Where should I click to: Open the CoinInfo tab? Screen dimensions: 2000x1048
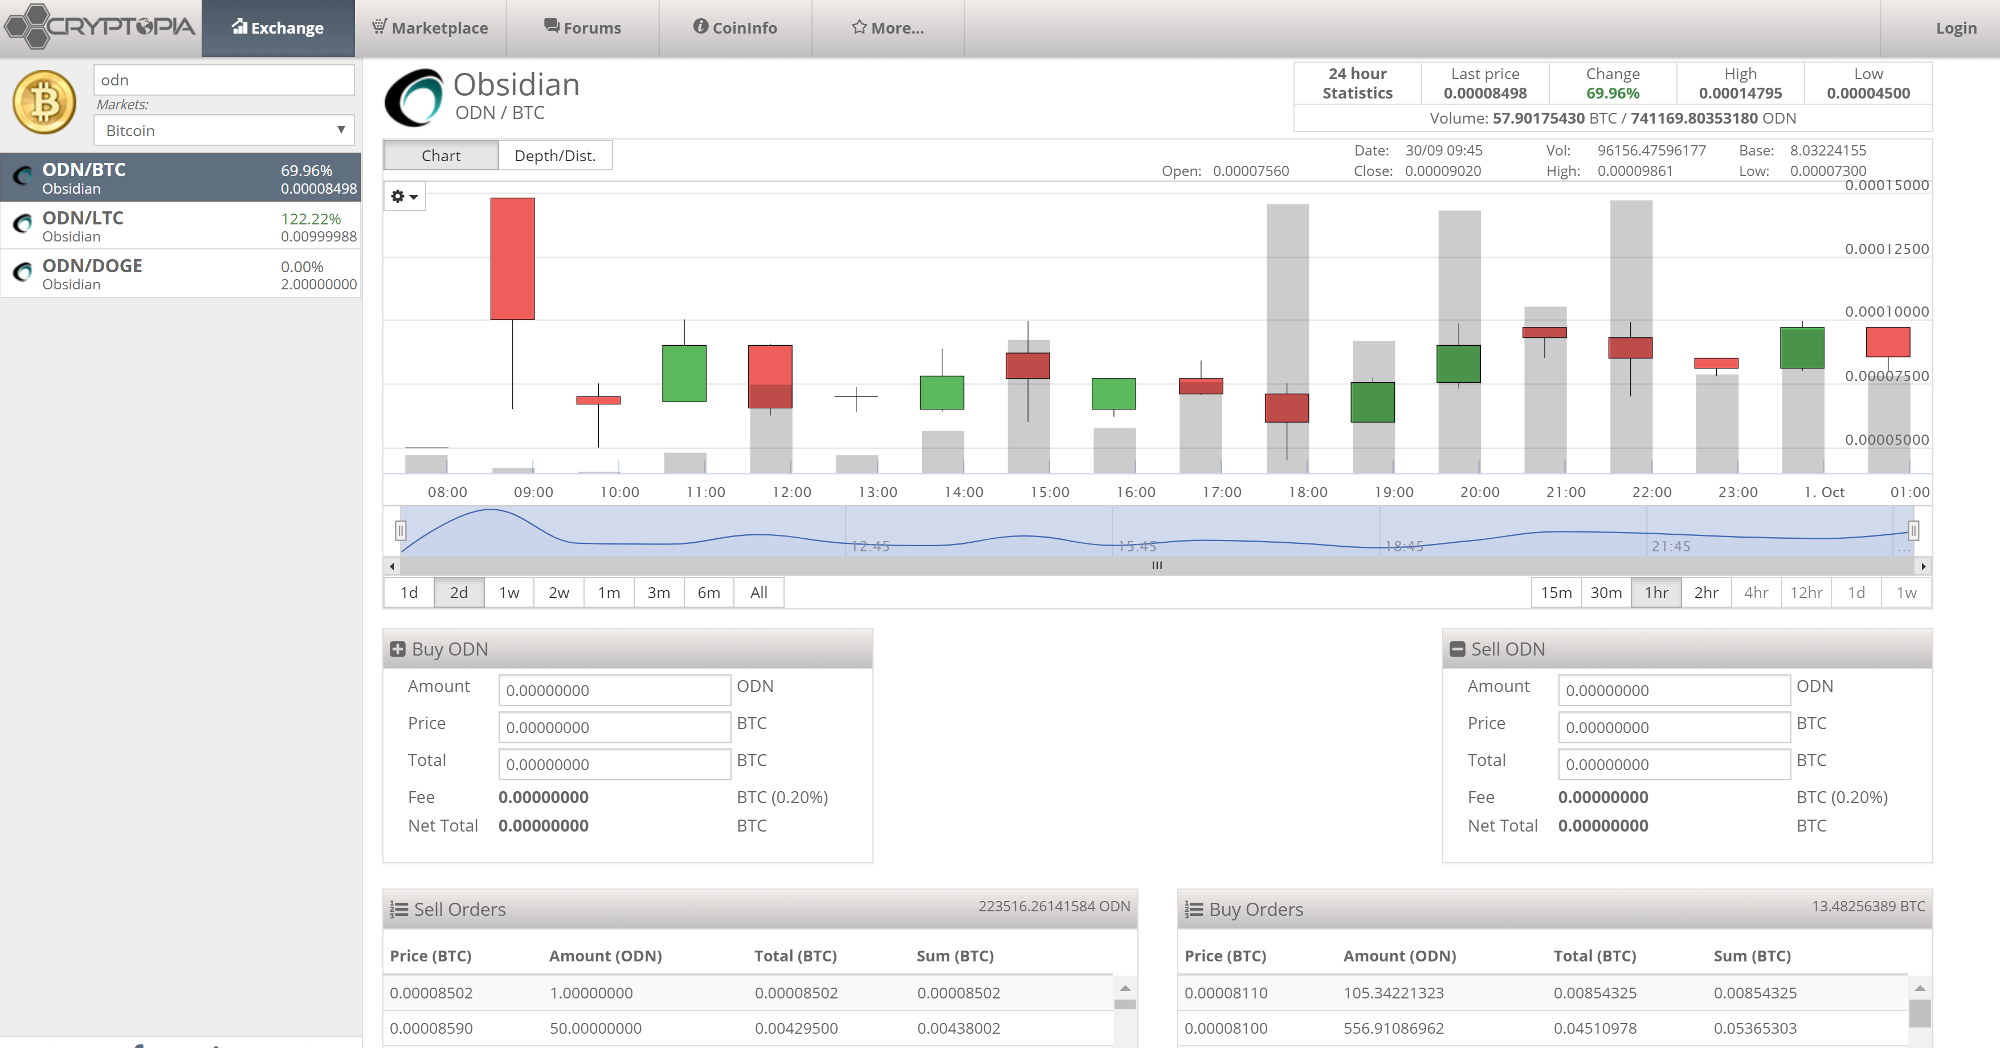[x=735, y=28]
